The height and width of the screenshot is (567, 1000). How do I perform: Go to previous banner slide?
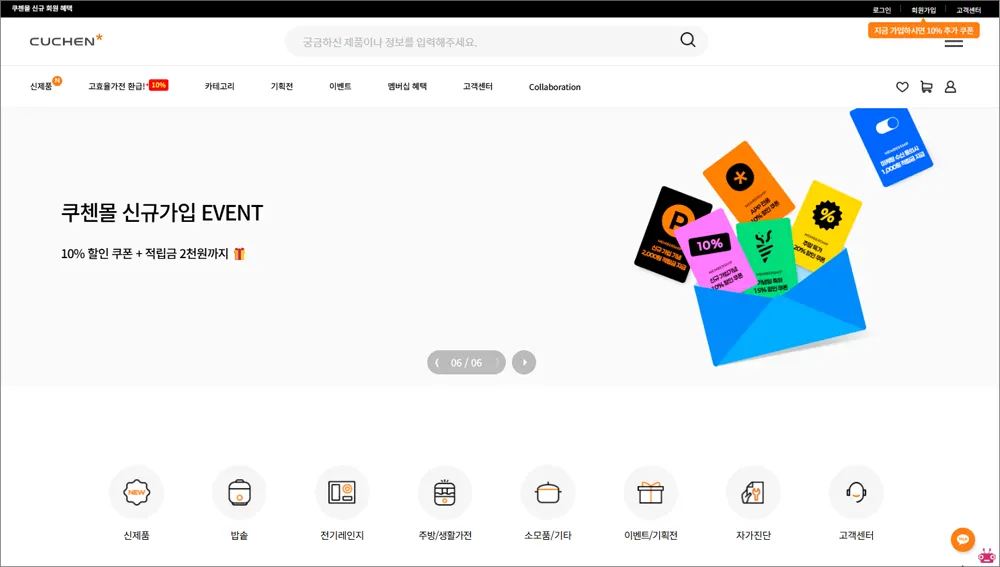[438, 362]
